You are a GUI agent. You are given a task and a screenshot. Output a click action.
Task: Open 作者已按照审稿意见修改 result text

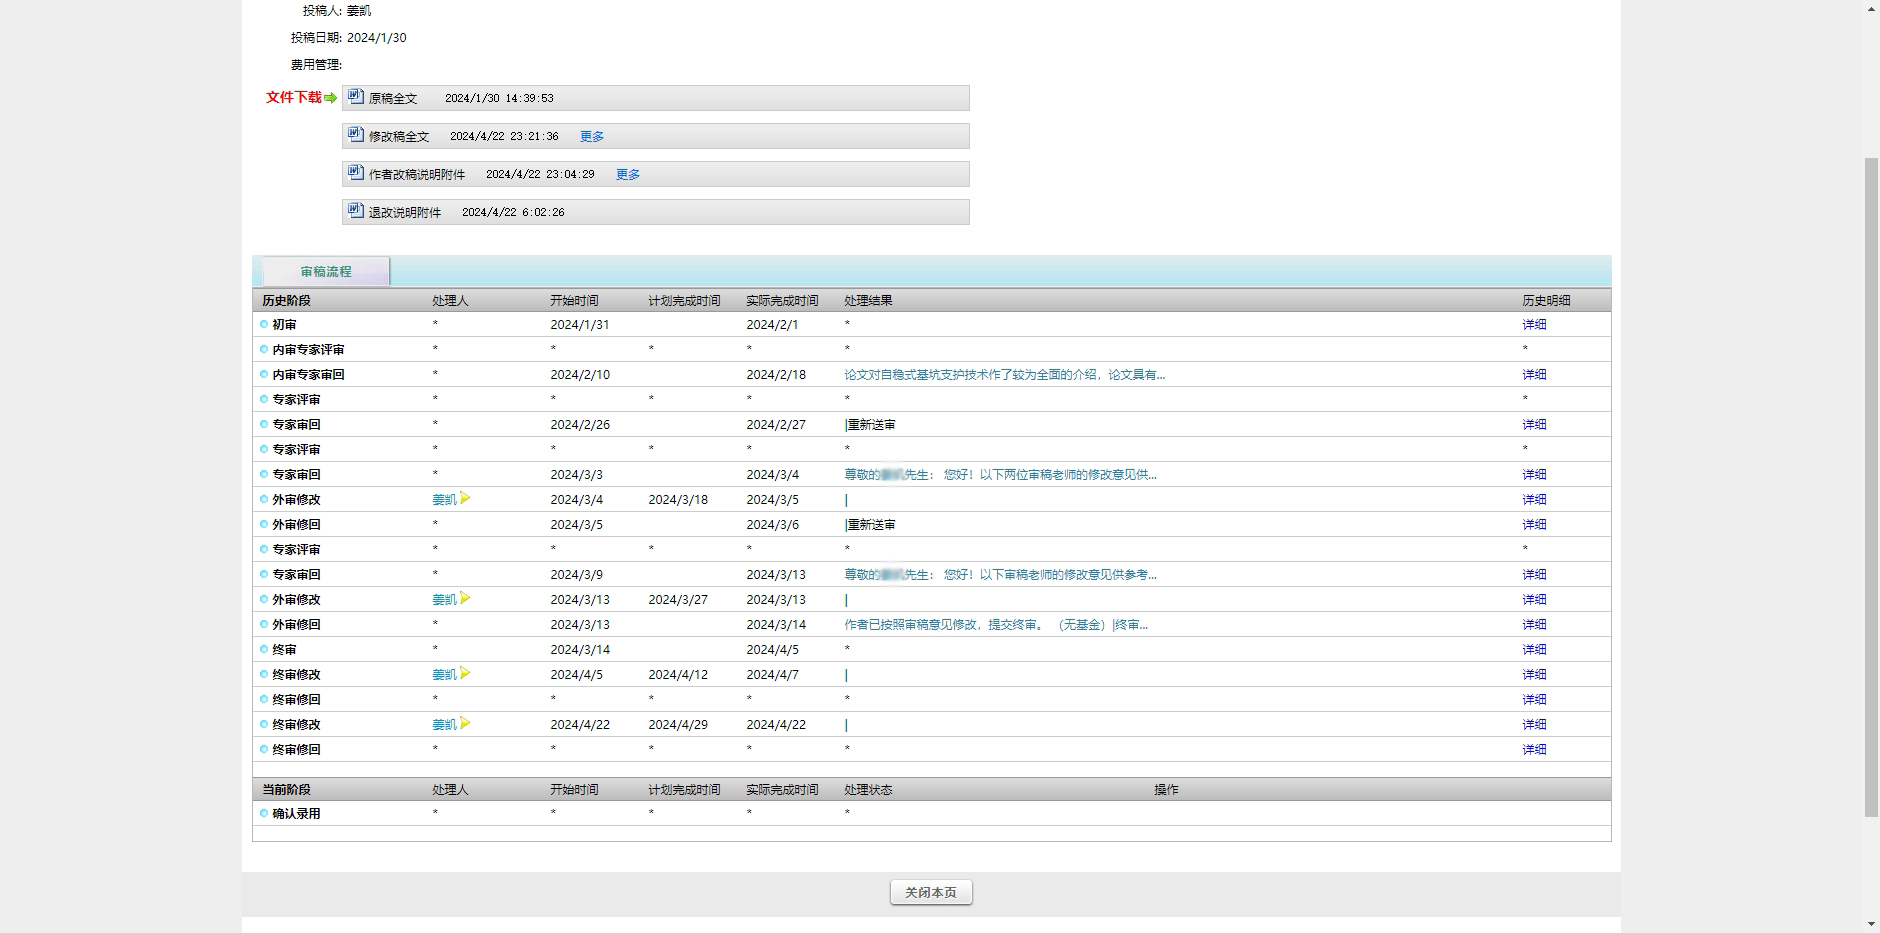coord(995,624)
